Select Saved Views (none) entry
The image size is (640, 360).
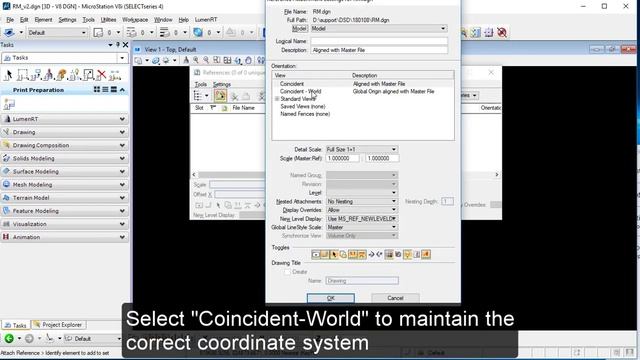pos(302,107)
